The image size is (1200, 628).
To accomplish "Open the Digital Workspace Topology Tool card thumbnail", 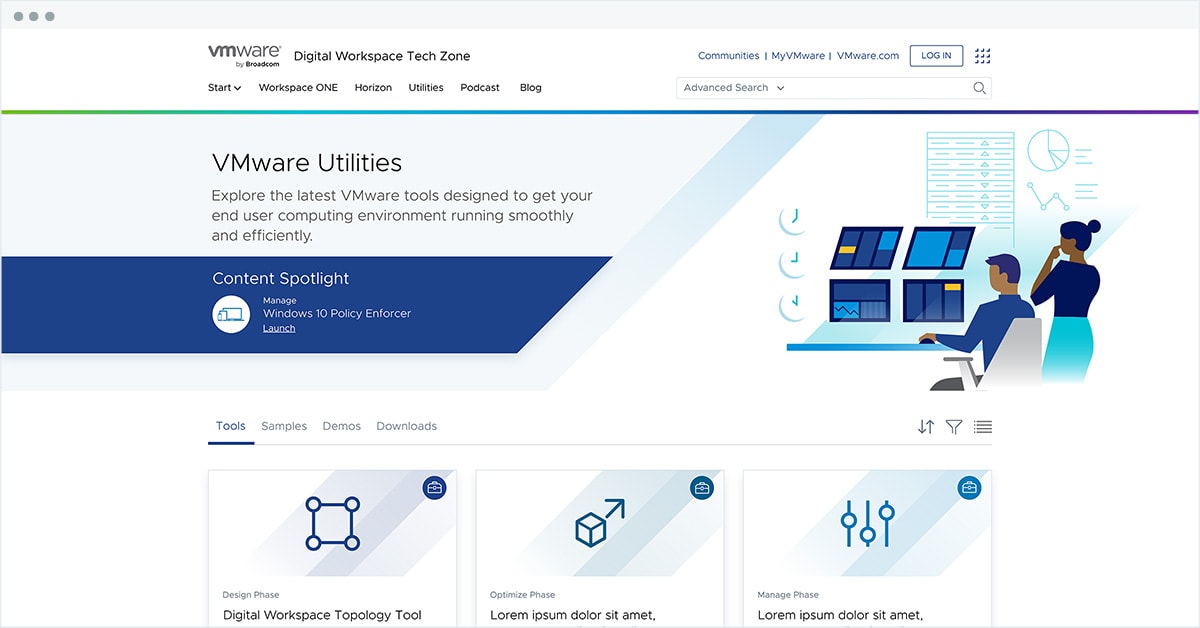I will click(x=332, y=523).
